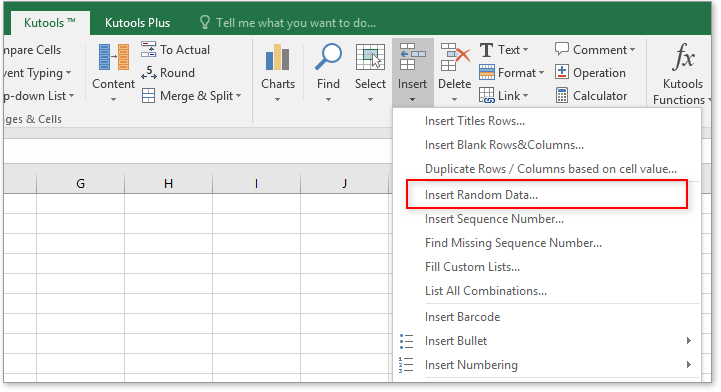Select column H header

coord(168,183)
